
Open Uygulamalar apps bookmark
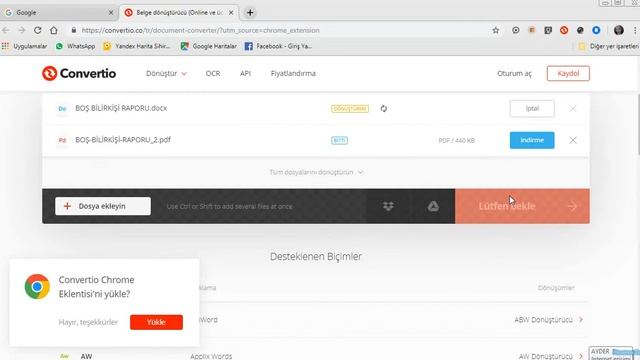click(24, 46)
